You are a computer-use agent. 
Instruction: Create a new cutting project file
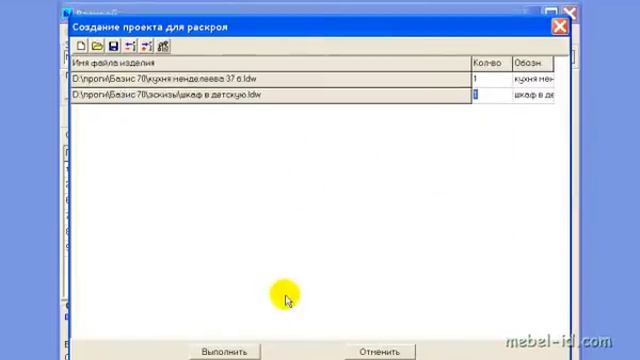coord(81,46)
